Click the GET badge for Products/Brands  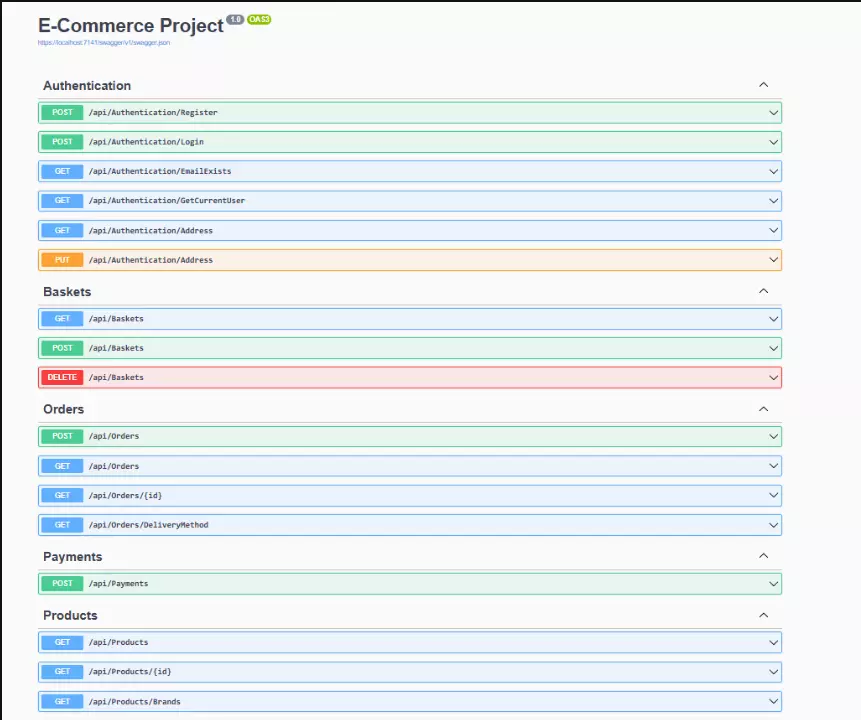(62, 702)
